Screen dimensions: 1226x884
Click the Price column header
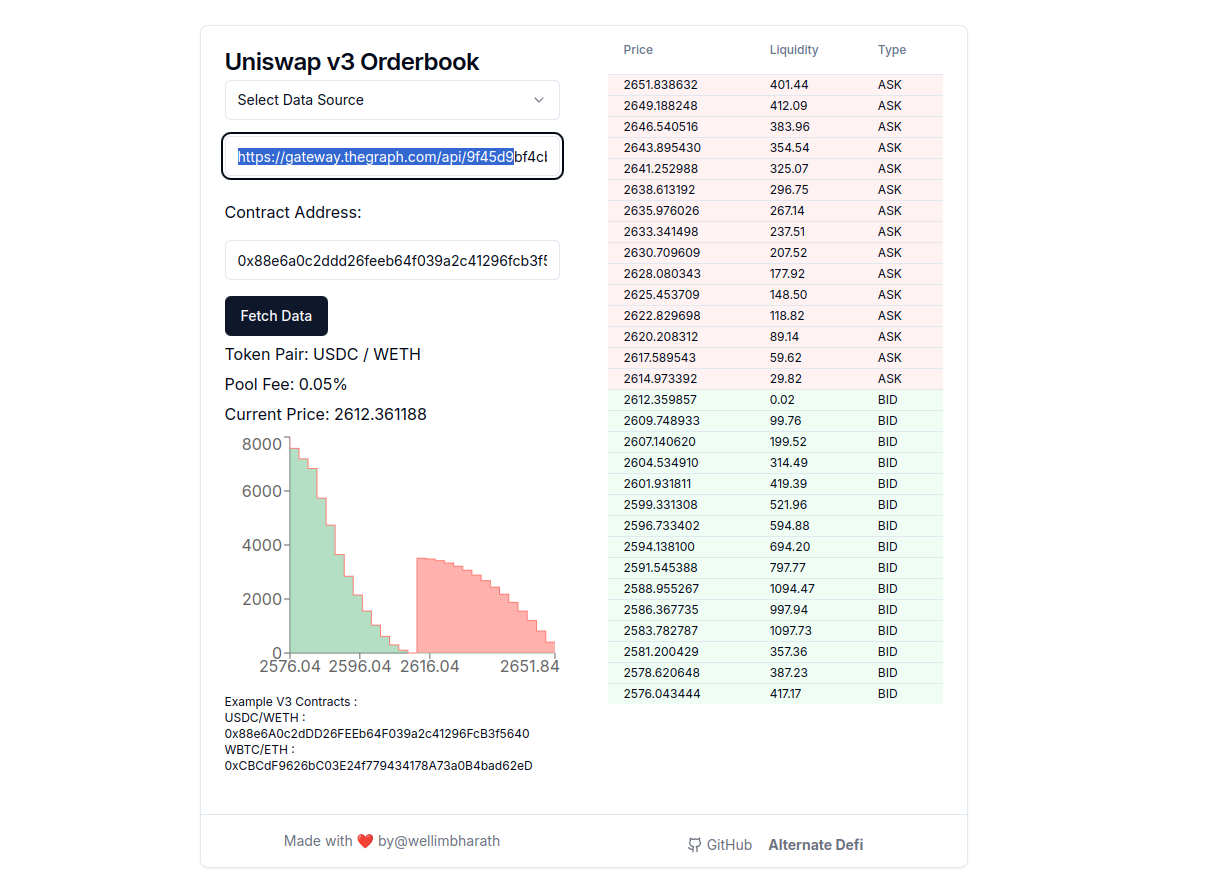[638, 50]
